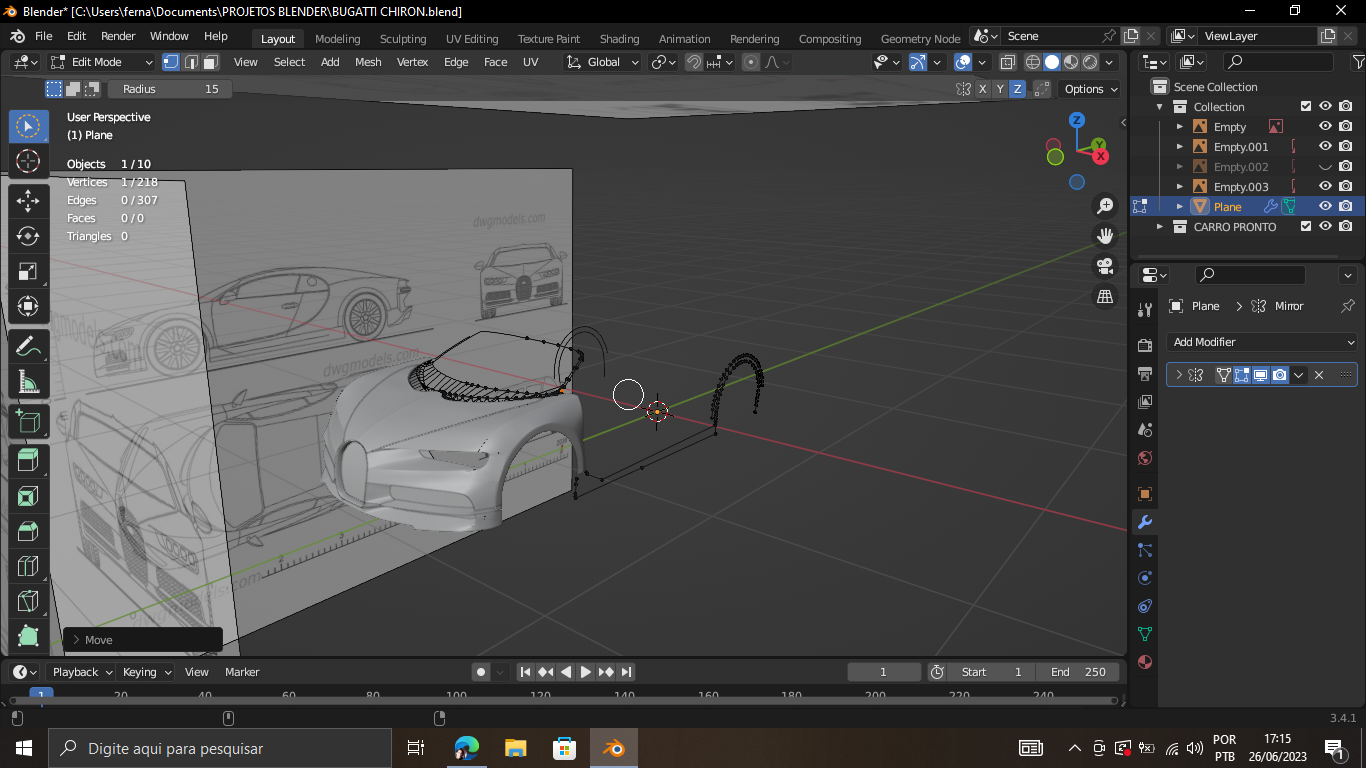Open Modifier properties wrench tab
Image resolution: width=1366 pixels, height=768 pixels.
[1145, 522]
